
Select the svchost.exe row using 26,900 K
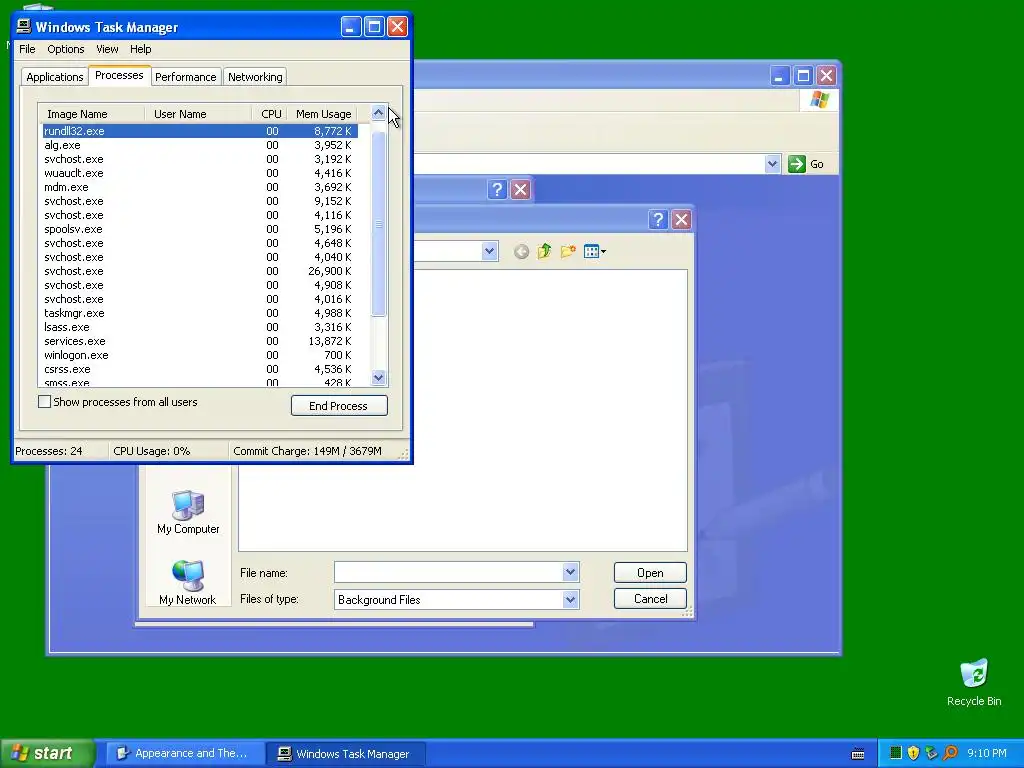(x=200, y=271)
